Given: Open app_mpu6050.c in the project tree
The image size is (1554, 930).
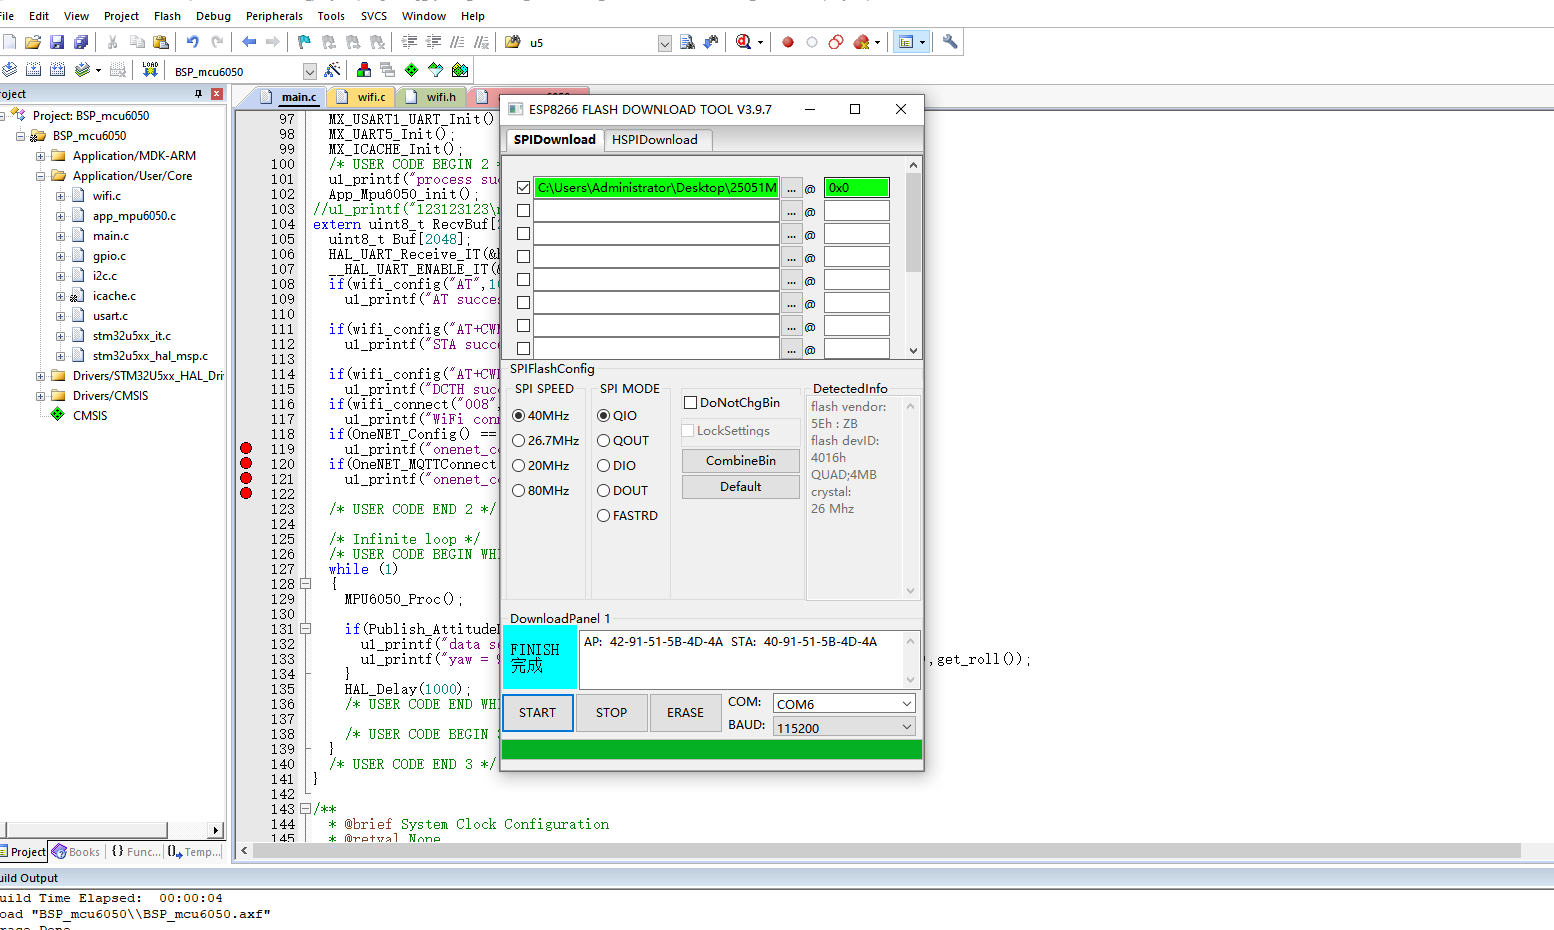Looking at the screenshot, I should (134, 216).
